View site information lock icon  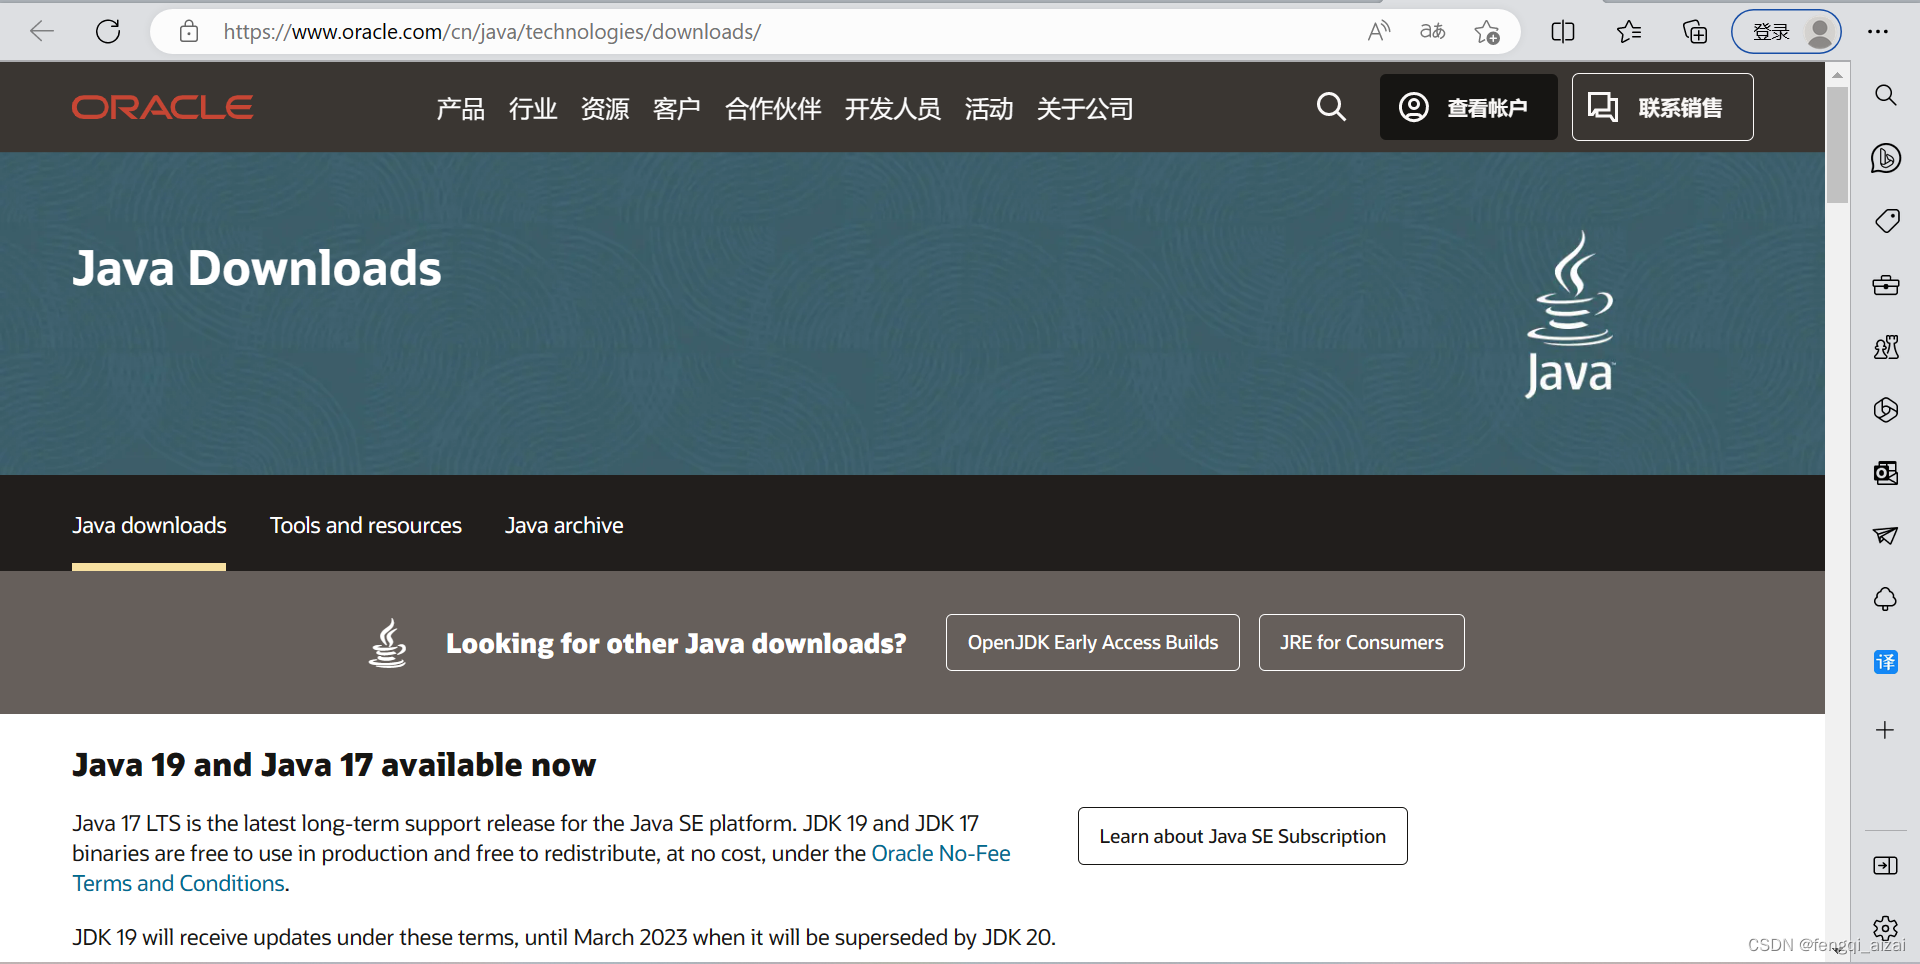188,32
